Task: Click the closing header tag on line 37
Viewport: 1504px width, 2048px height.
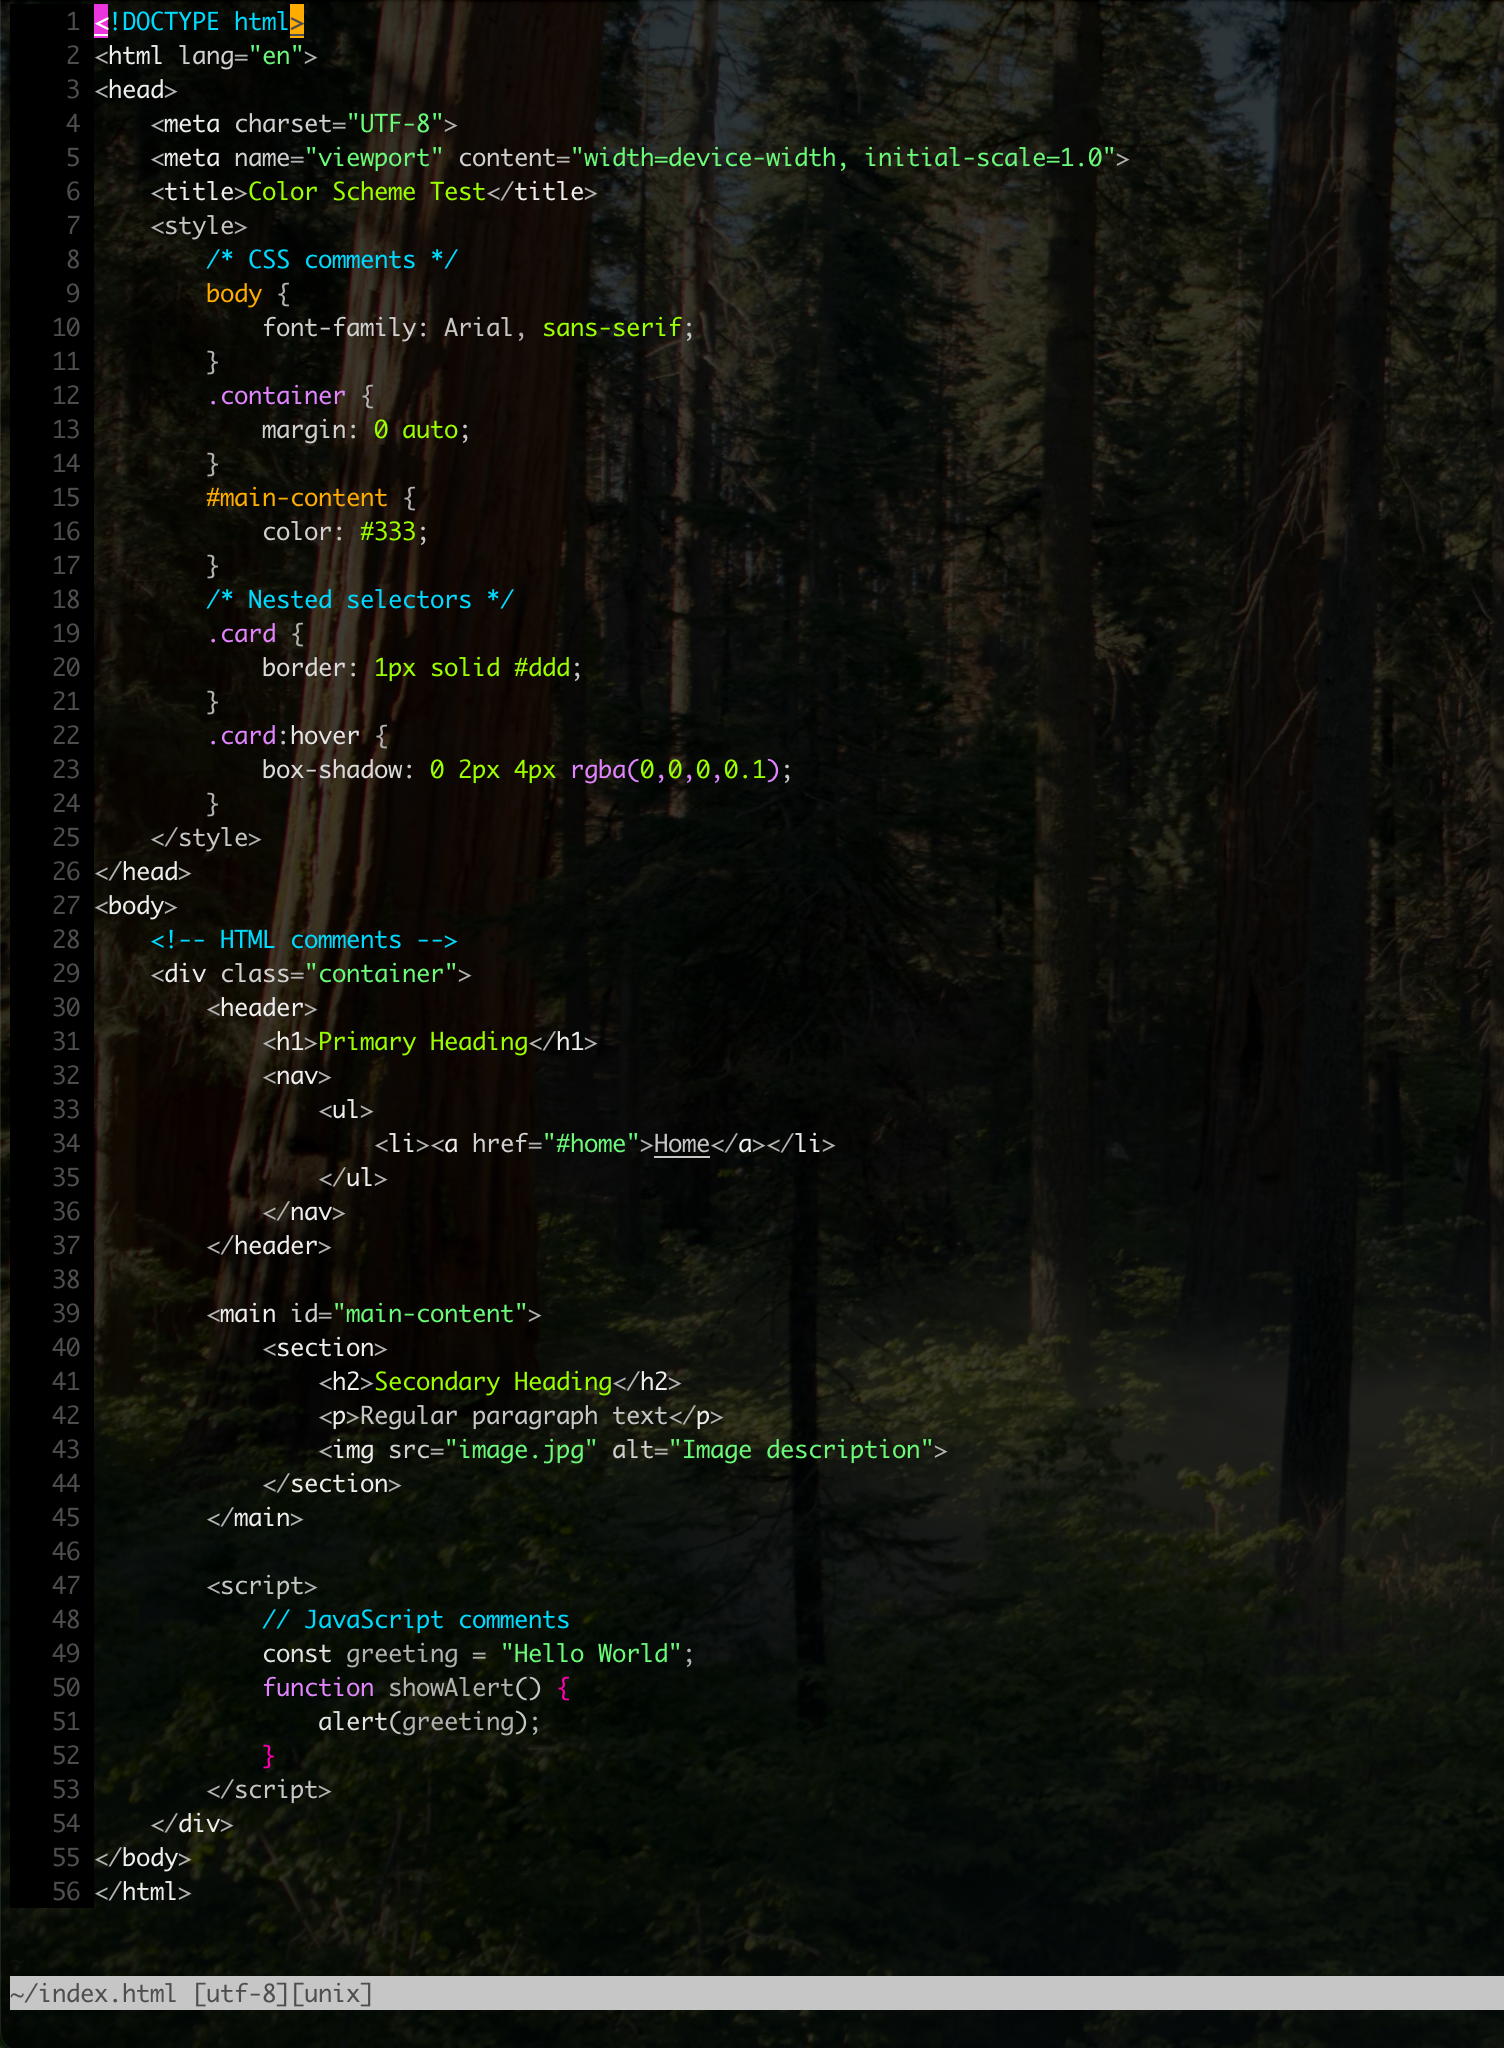Action: [x=269, y=1245]
